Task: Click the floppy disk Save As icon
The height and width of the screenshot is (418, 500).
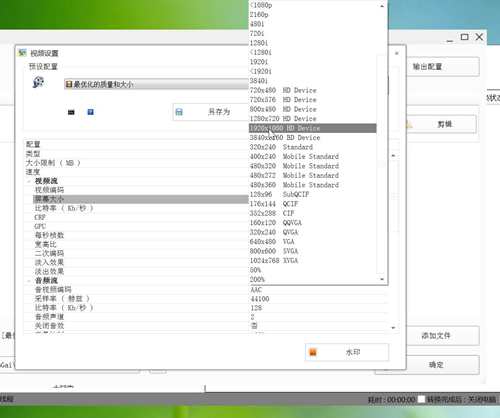Action: coord(179,112)
